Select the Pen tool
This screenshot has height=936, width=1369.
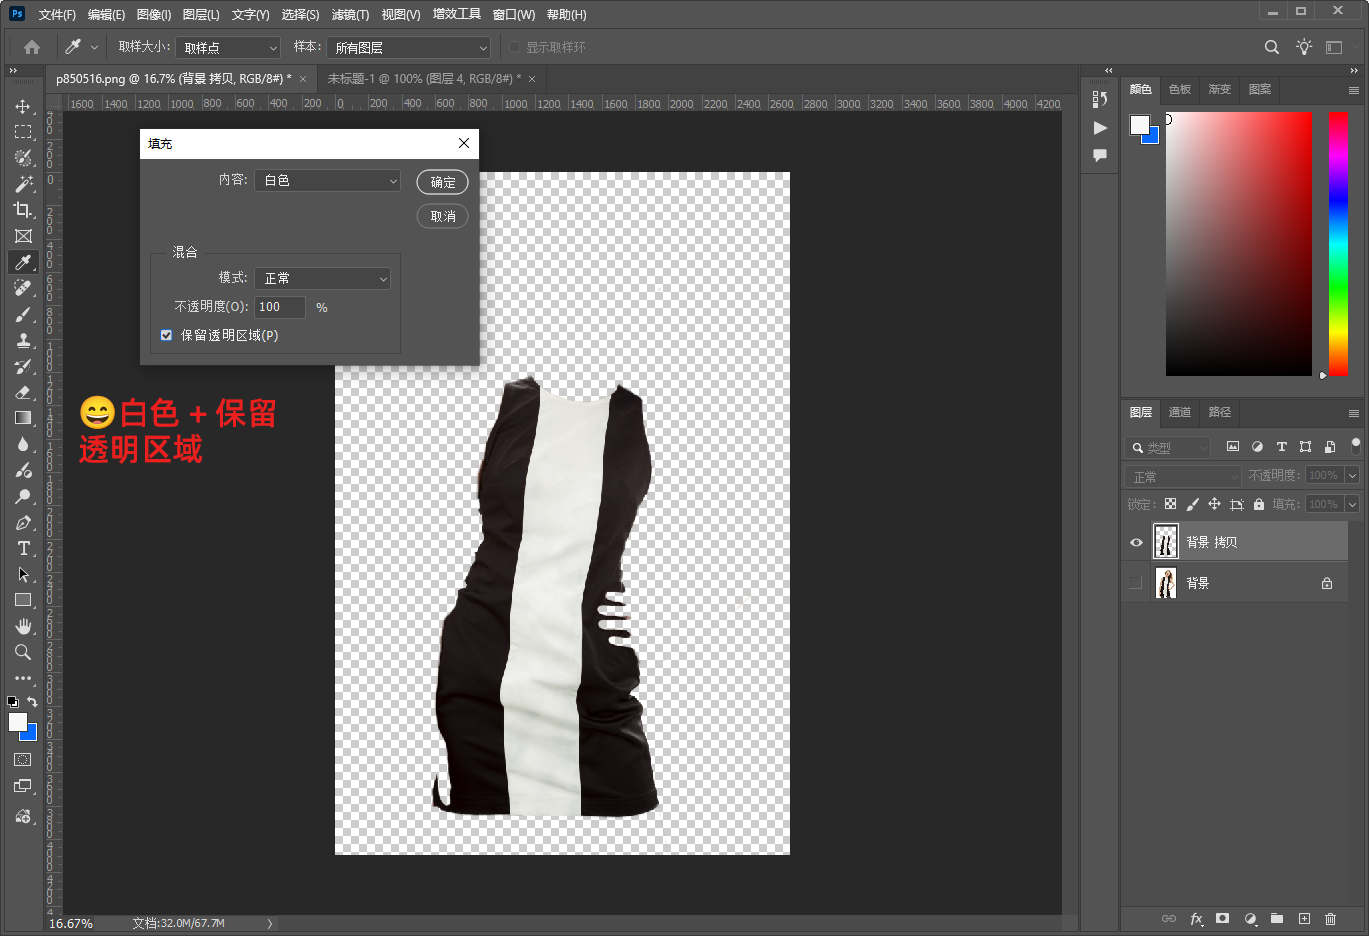(23, 522)
